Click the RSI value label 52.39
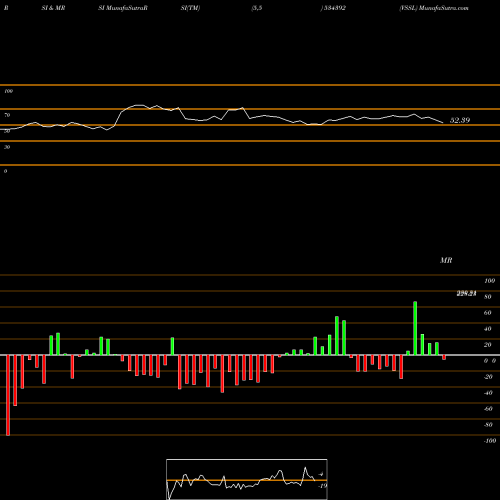Screen dimensions: 500x500 pos(460,120)
